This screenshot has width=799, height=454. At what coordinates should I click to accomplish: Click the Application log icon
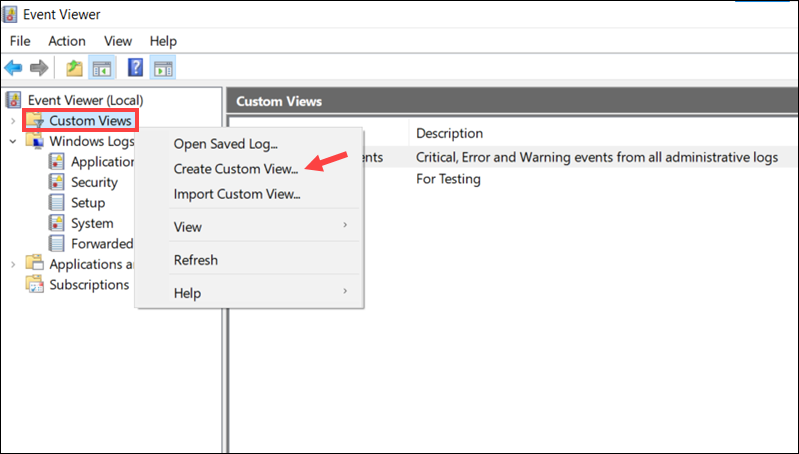coord(57,162)
